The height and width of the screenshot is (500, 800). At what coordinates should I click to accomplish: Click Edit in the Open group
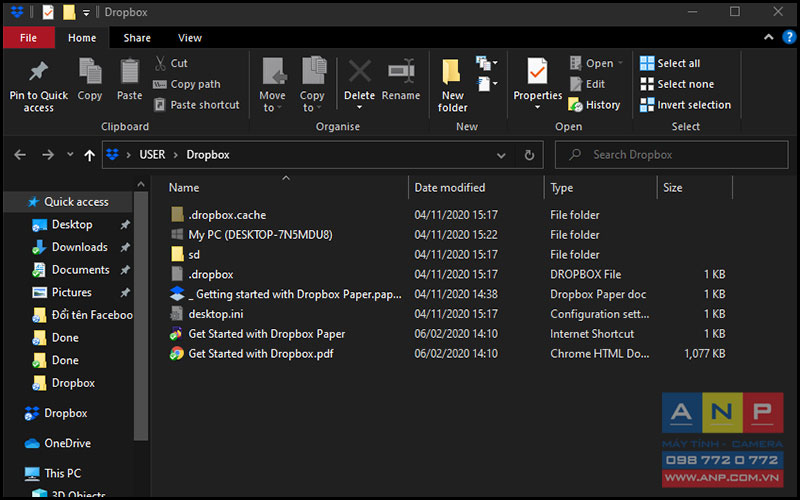click(x=587, y=84)
